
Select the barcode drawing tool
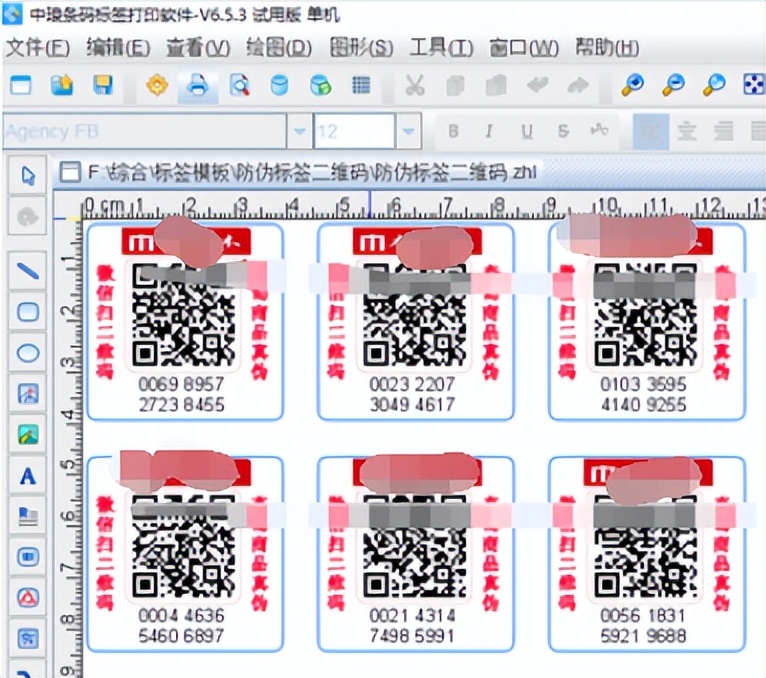click(x=28, y=516)
